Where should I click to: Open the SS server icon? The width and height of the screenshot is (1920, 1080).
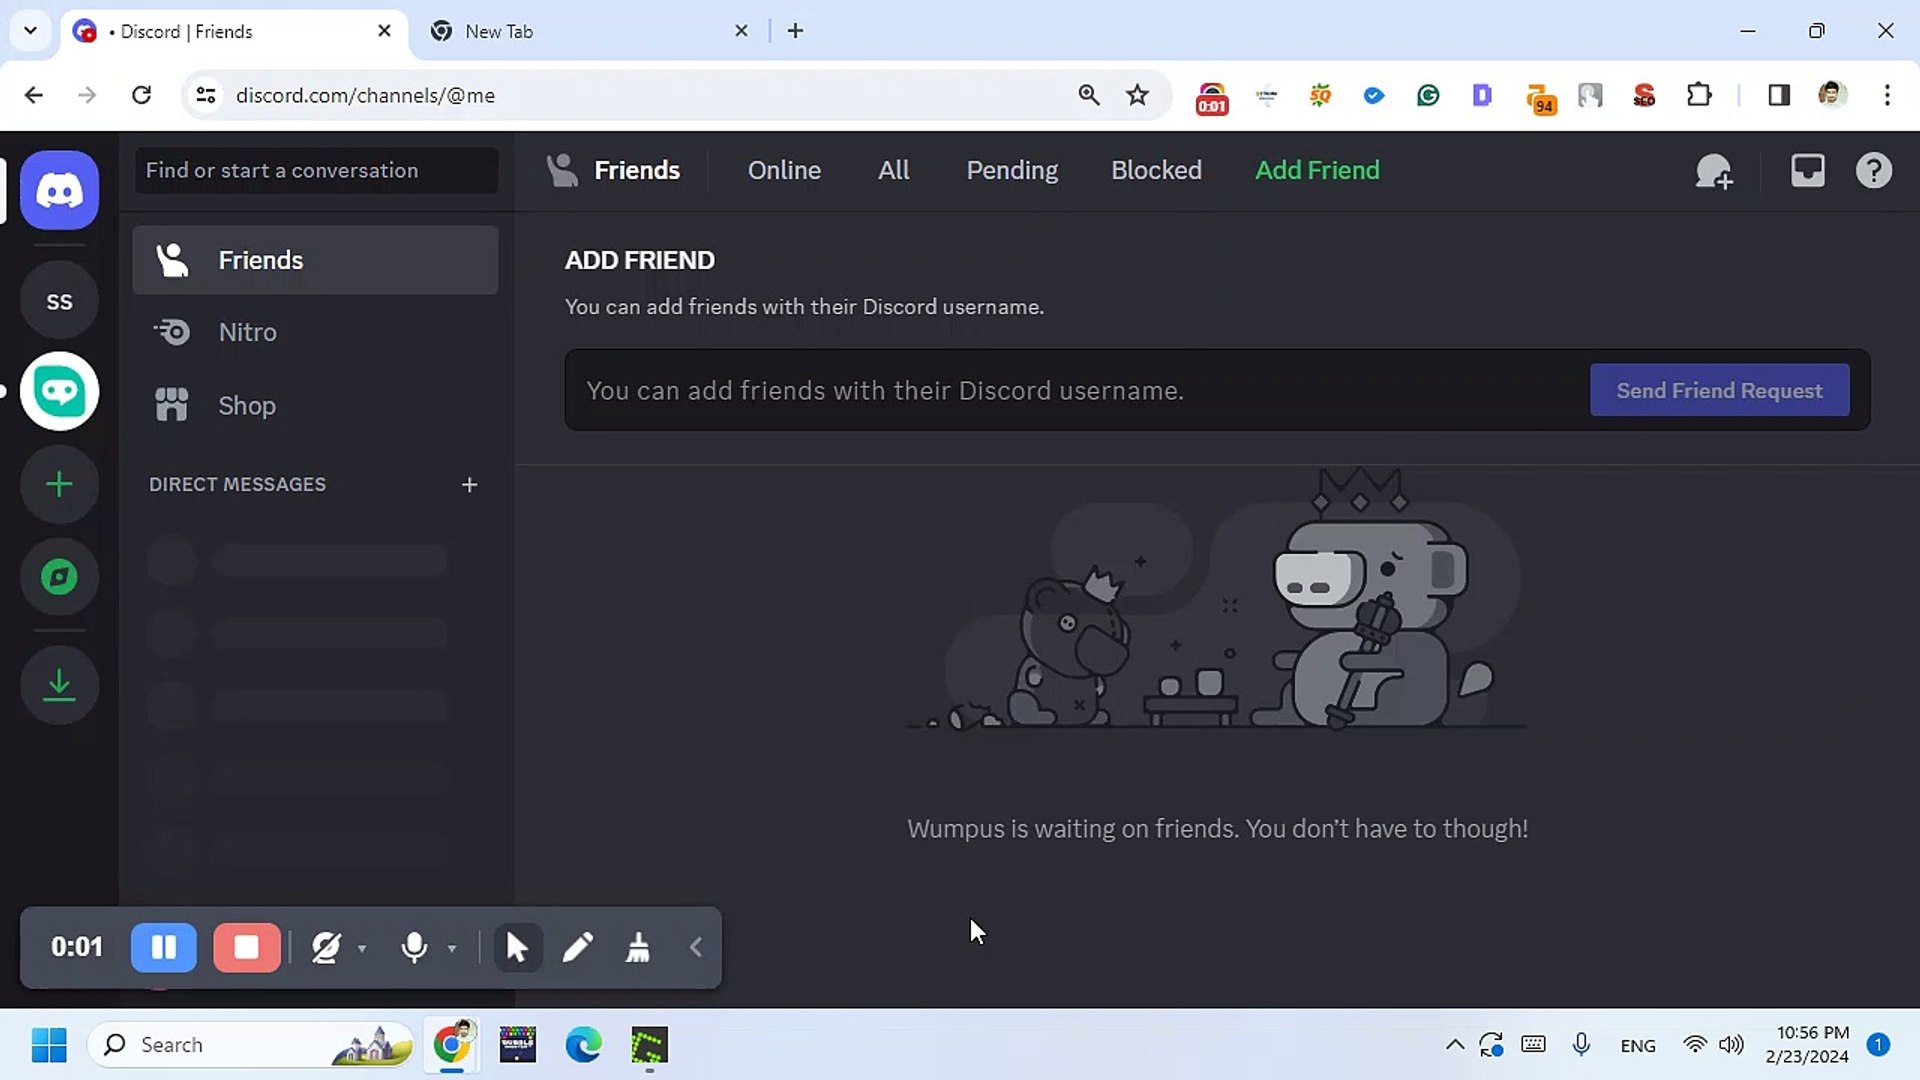point(59,300)
